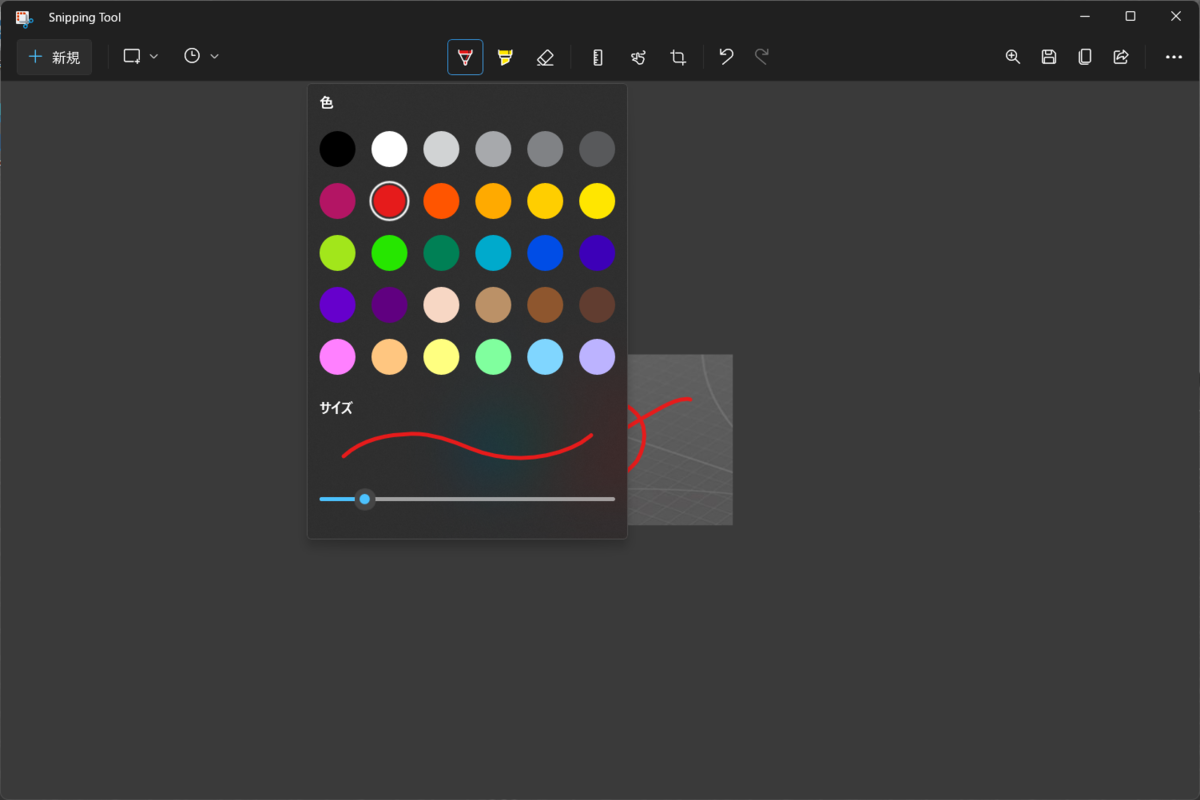The image size is (1200, 800).
Task: Choose the bright yellow swatch at row end
Action: click(597, 201)
